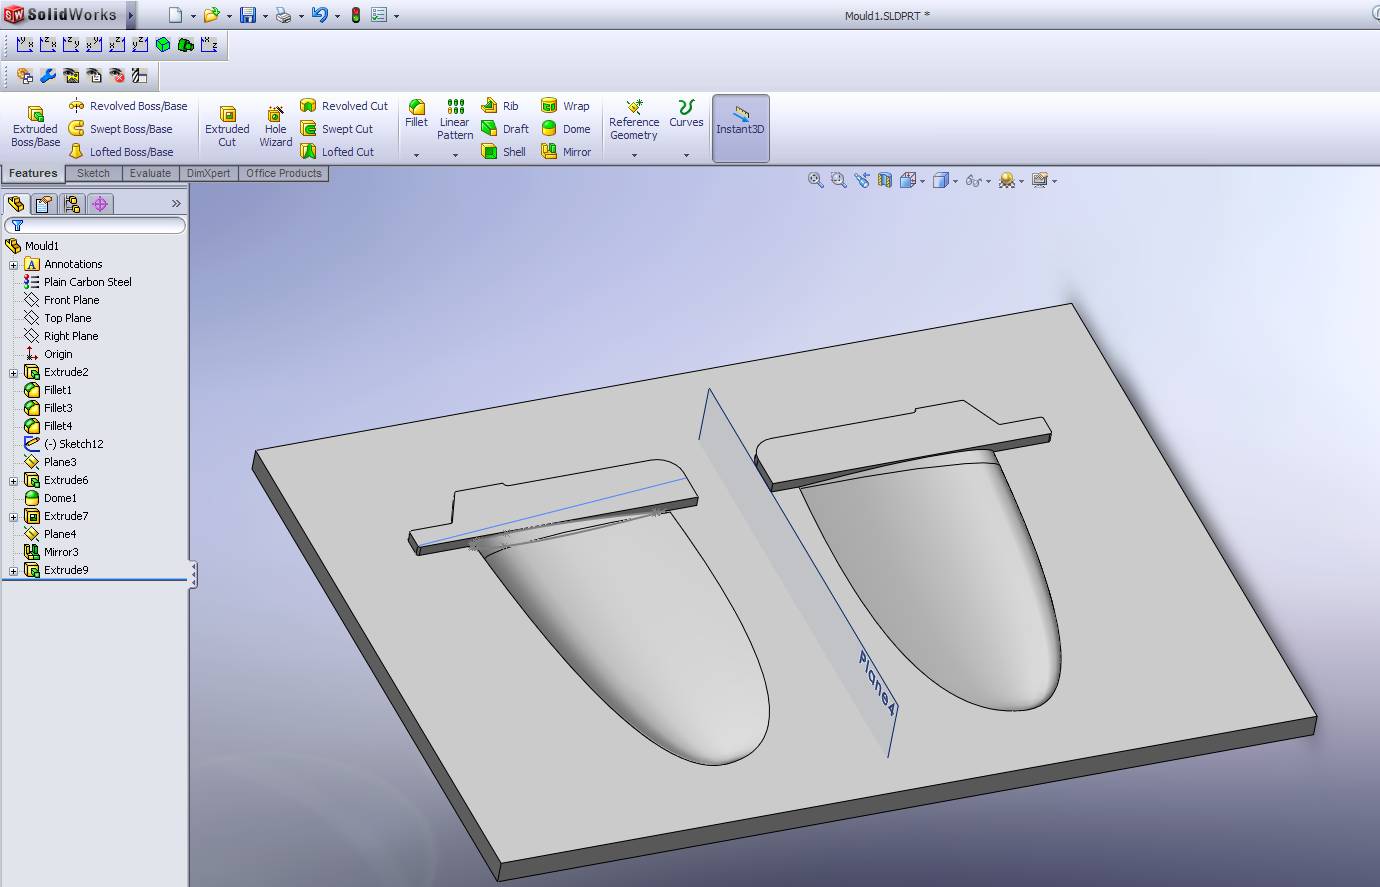Select the Shell feature tool
This screenshot has height=887, width=1380.
tap(503, 152)
